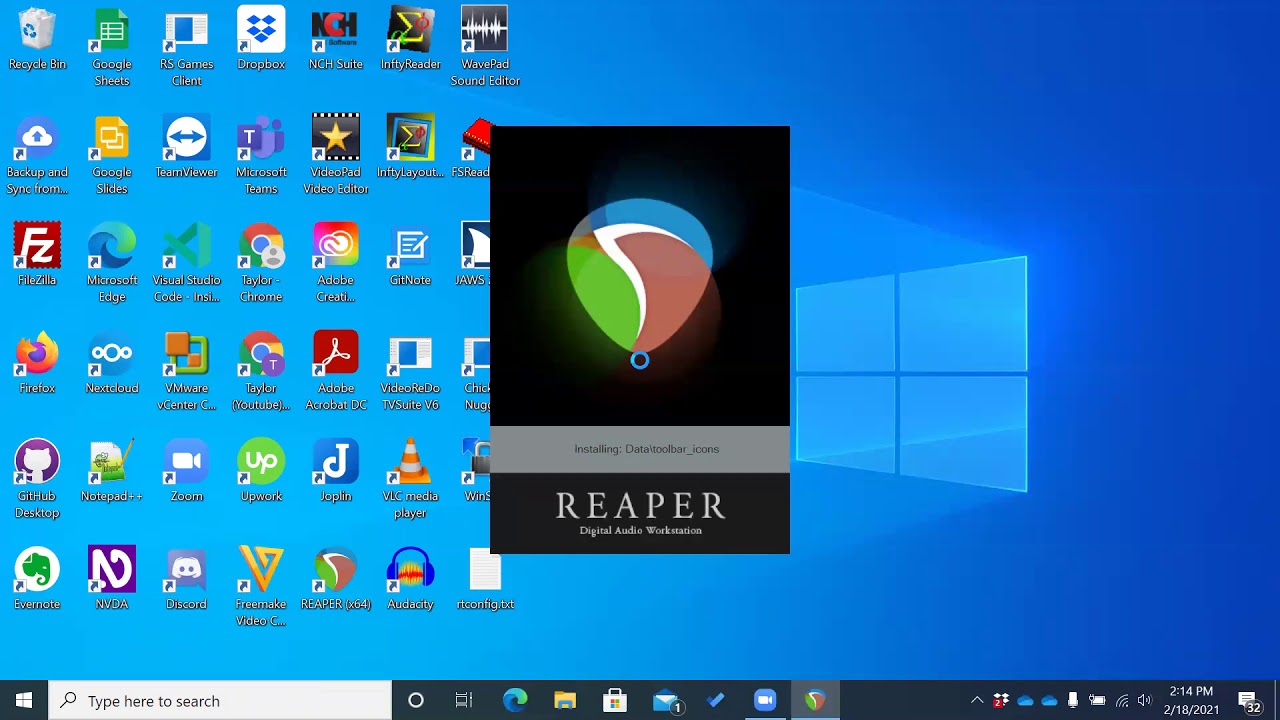Open the Wi-Fi network flyout
The width and height of the screenshot is (1280, 720).
[x=1121, y=700]
